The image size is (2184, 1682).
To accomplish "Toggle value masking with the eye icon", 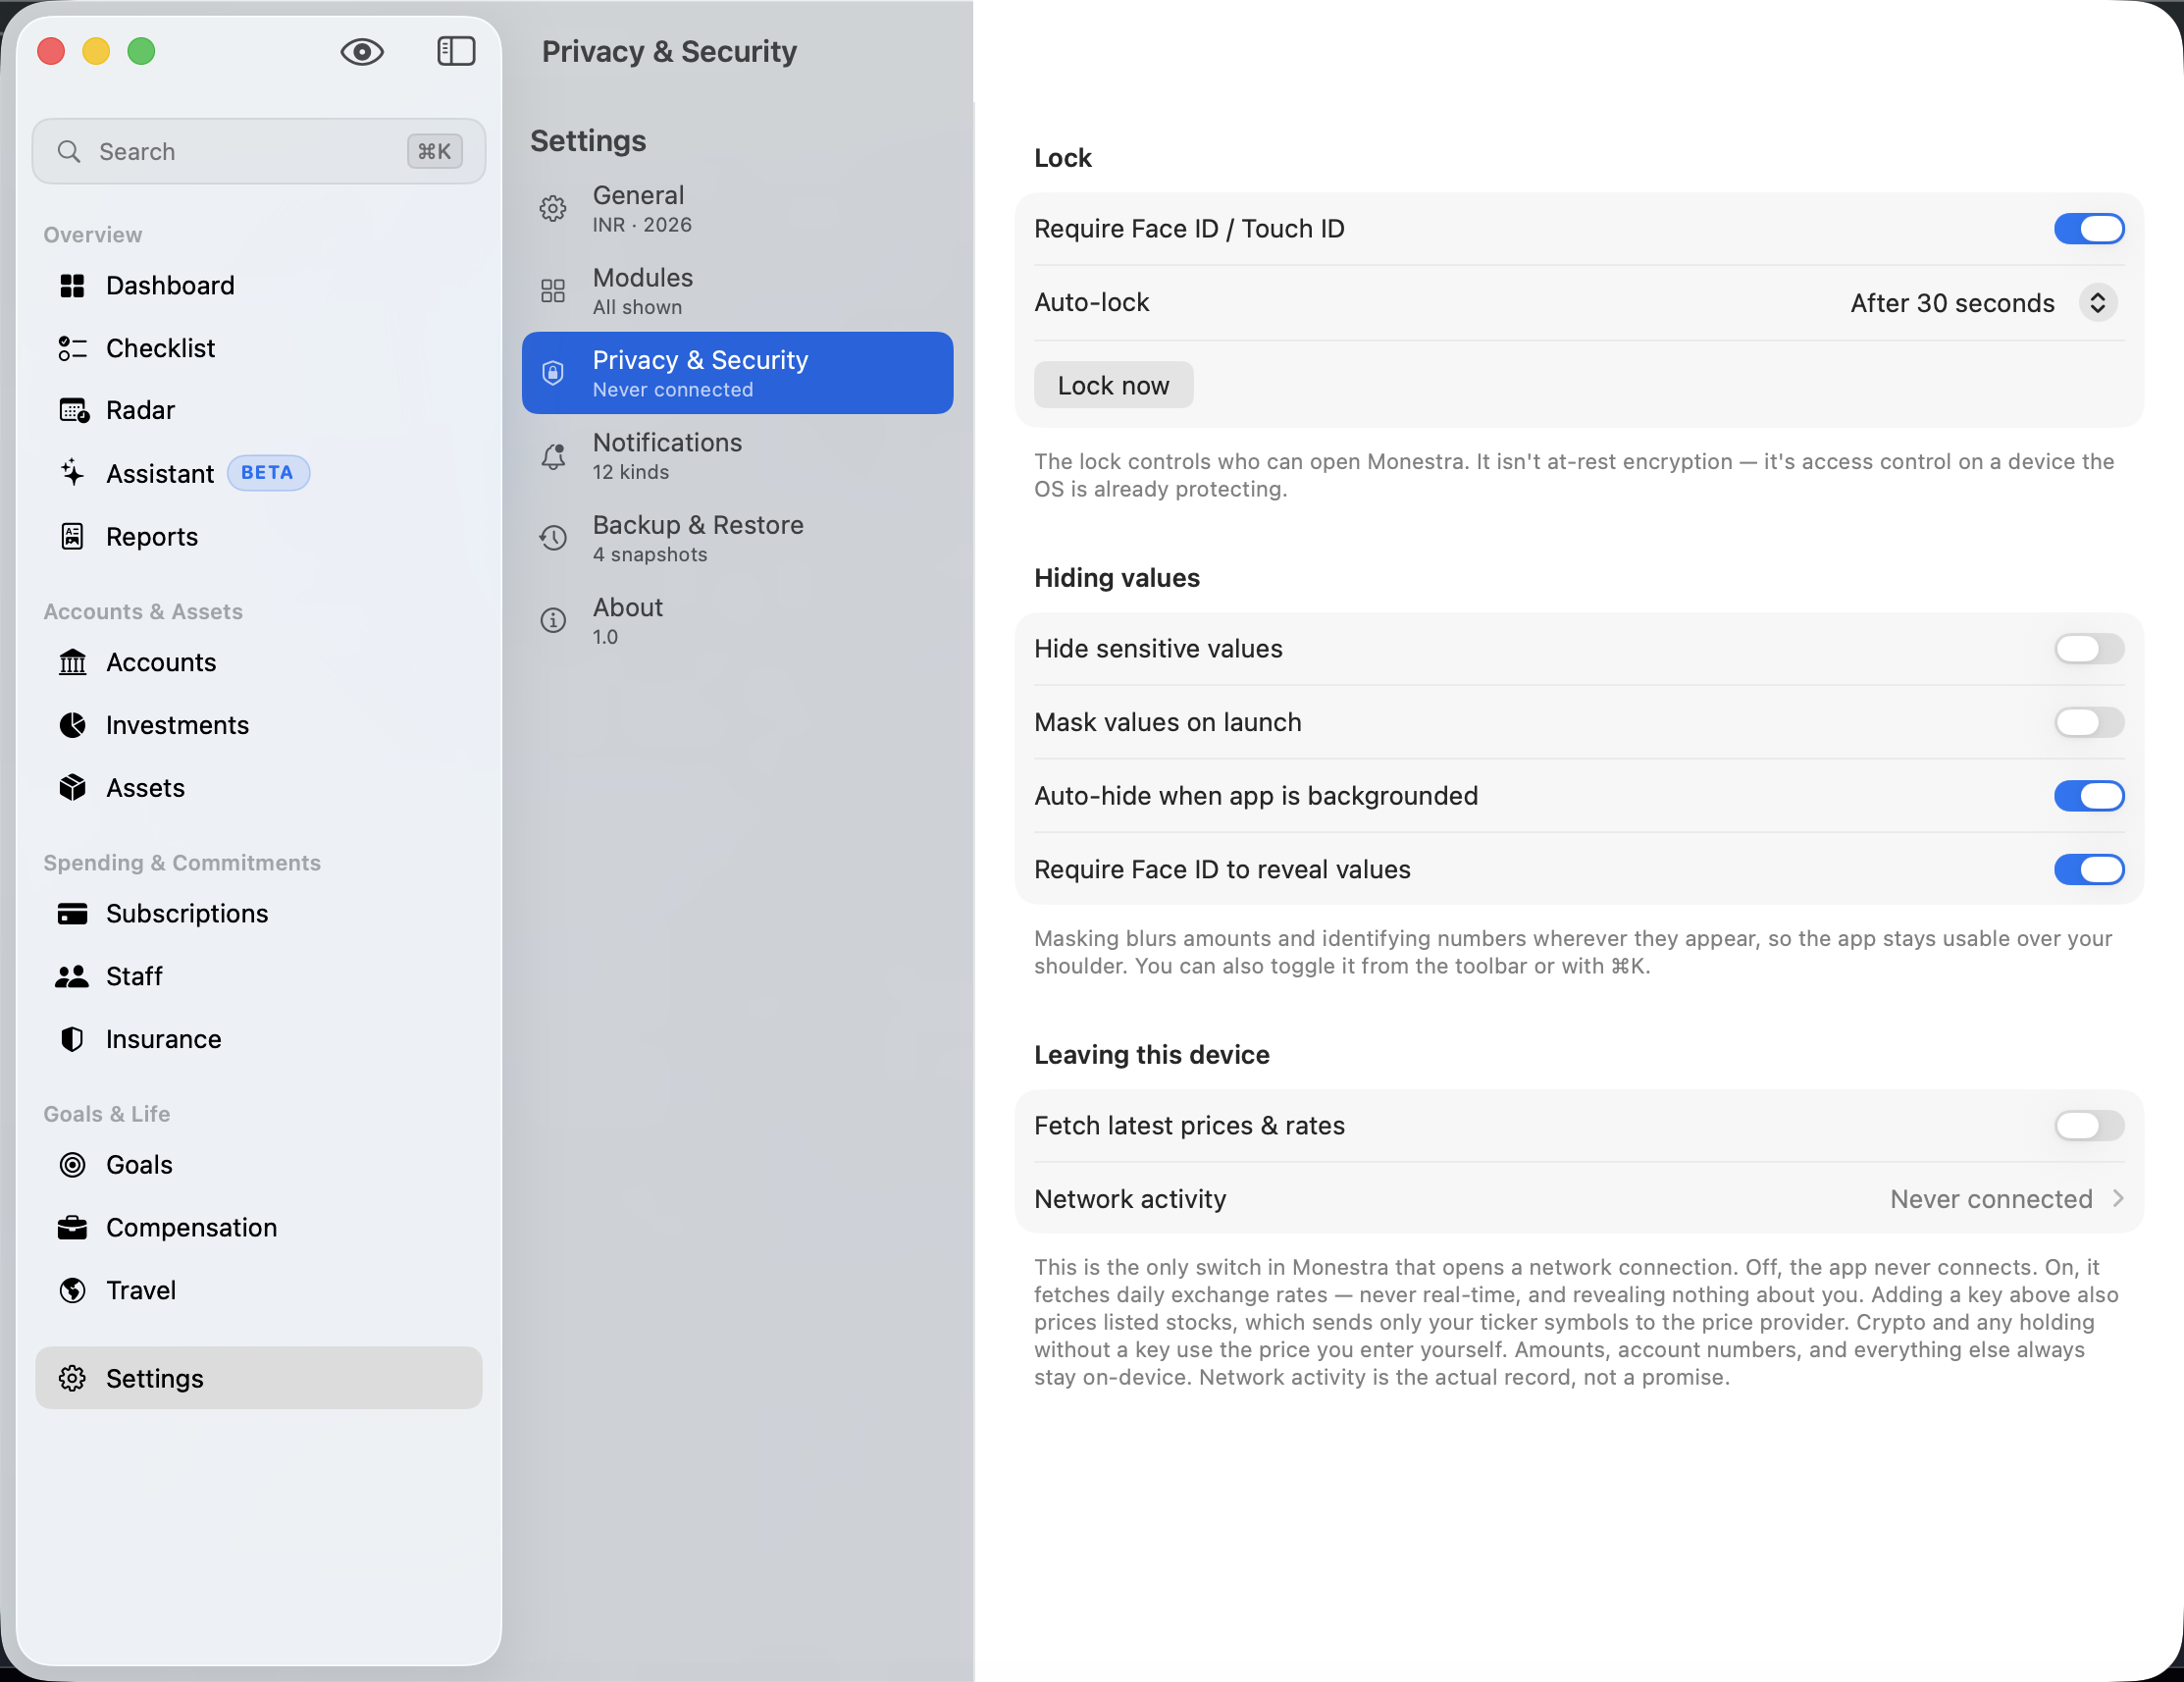I will (x=362, y=52).
